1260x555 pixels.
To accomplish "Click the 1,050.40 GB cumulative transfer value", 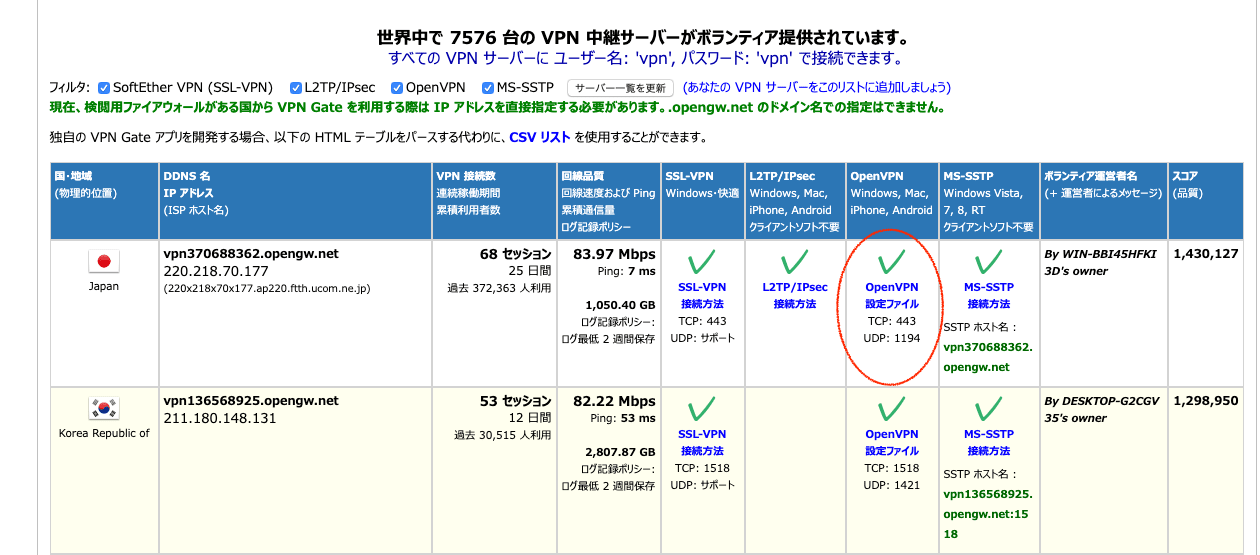I will click(620, 304).
